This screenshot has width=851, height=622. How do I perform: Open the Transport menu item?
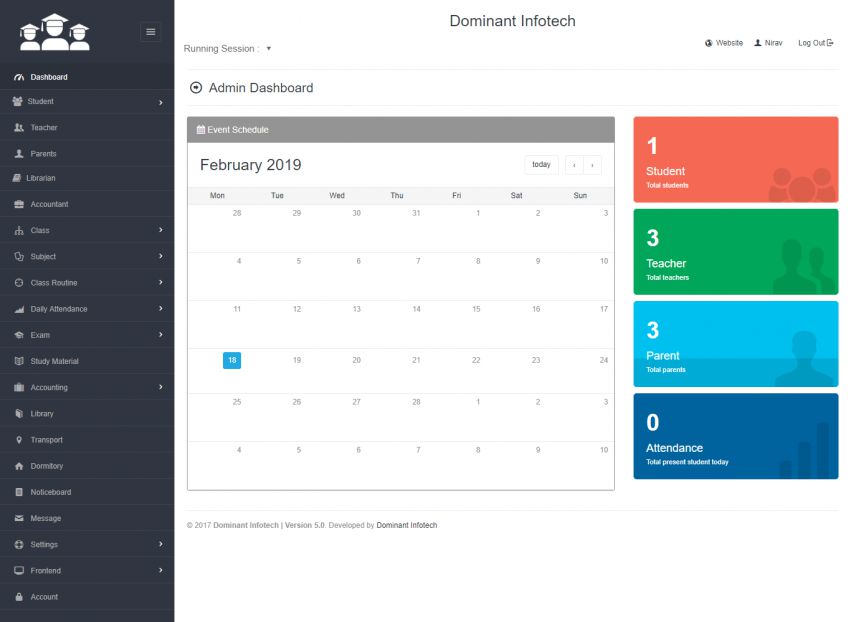tap(87, 440)
